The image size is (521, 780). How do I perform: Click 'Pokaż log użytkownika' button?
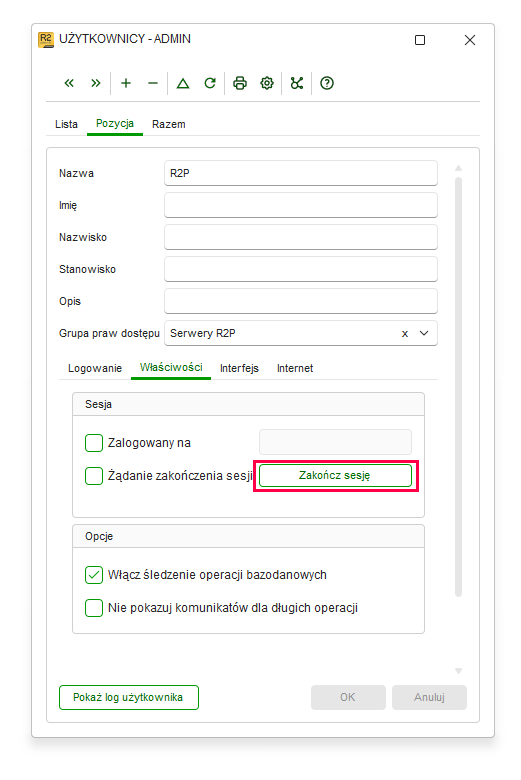[x=129, y=697]
